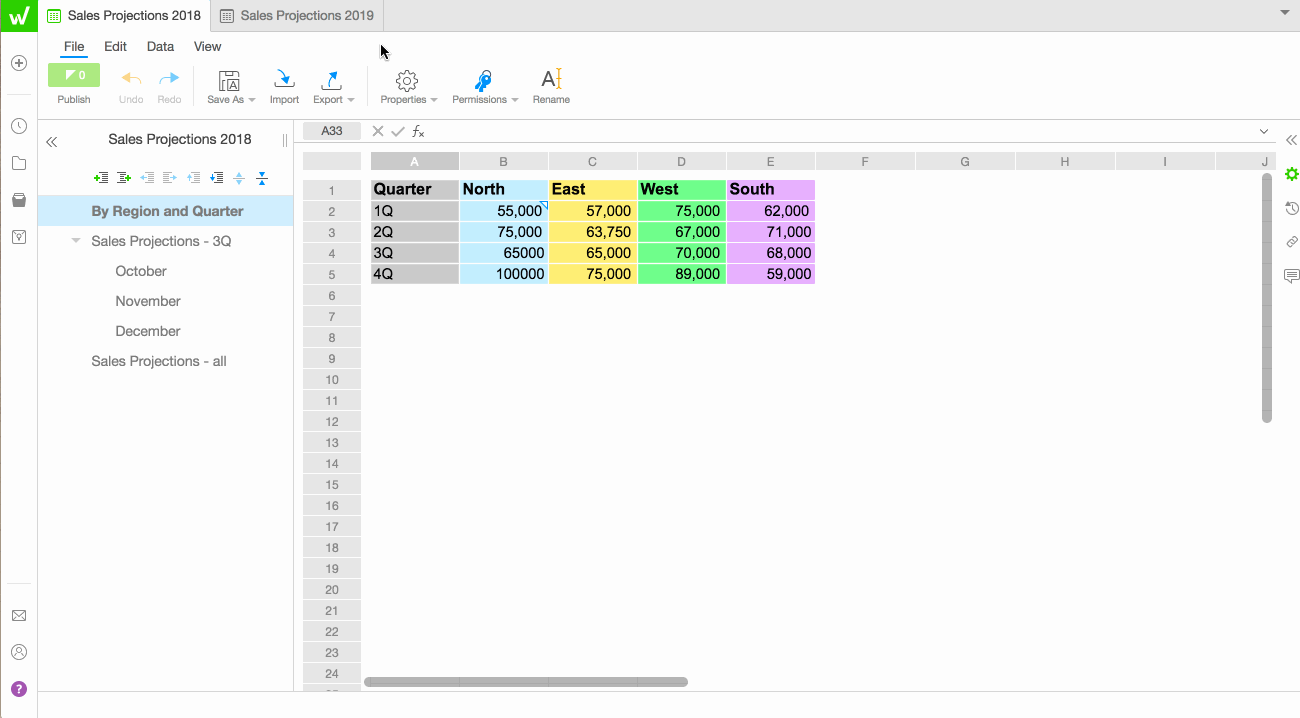Viewport: 1300px width, 718px height.
Task: Expand the formula bar with chevron
Action: pyautogui.click(x=1264, y=132)
